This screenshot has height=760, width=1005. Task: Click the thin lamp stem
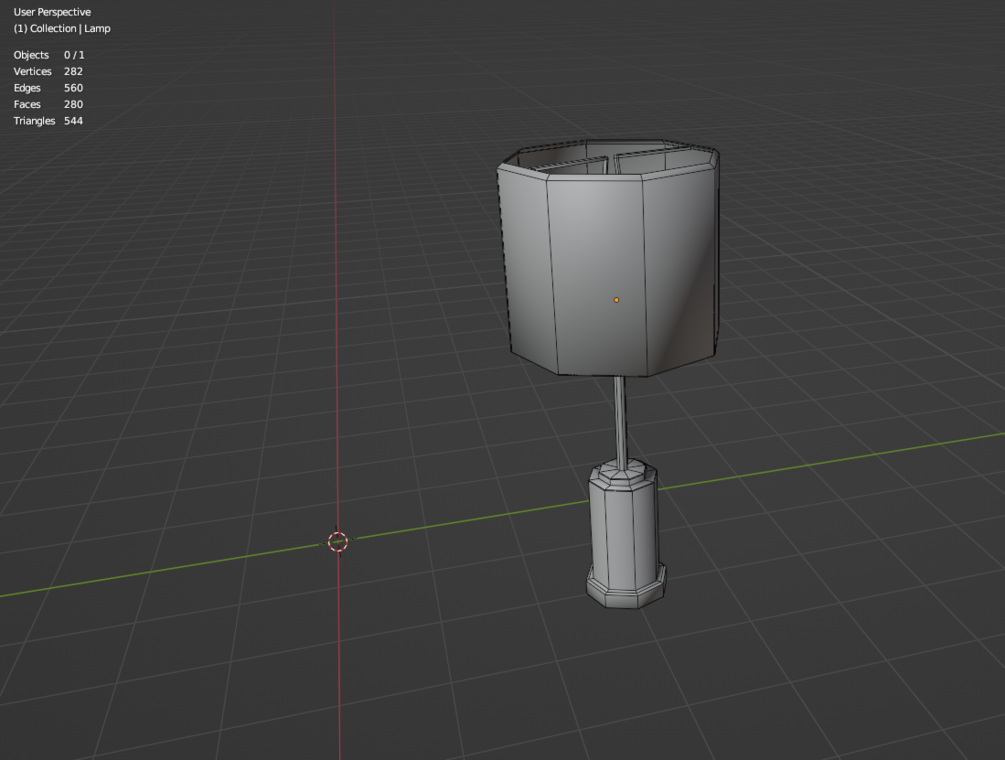[x=620, y=418]
